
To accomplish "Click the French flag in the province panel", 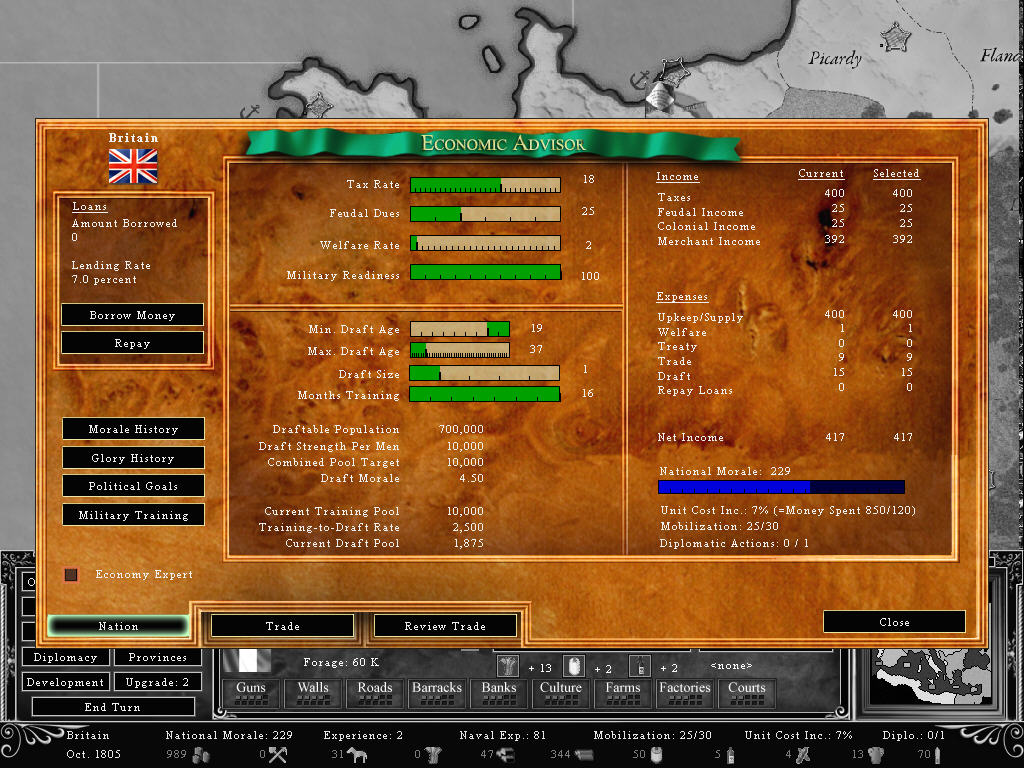I will [246, 662].
